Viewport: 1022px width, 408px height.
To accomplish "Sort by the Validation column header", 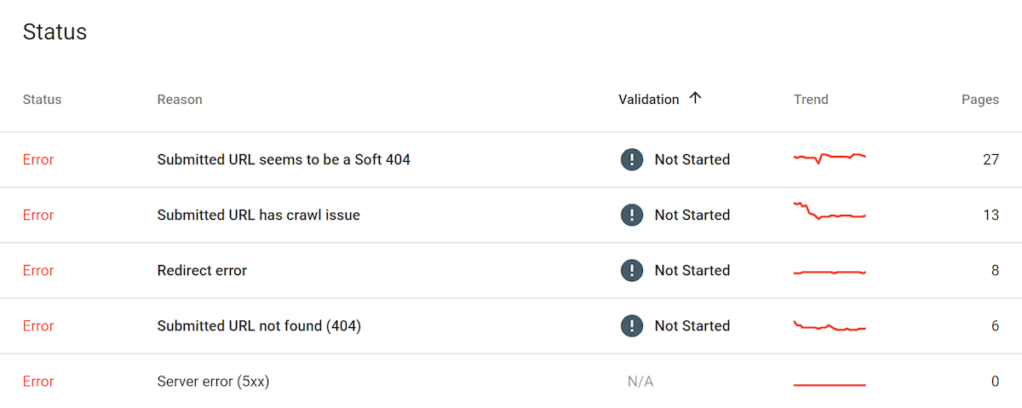I will coord(649,100).
